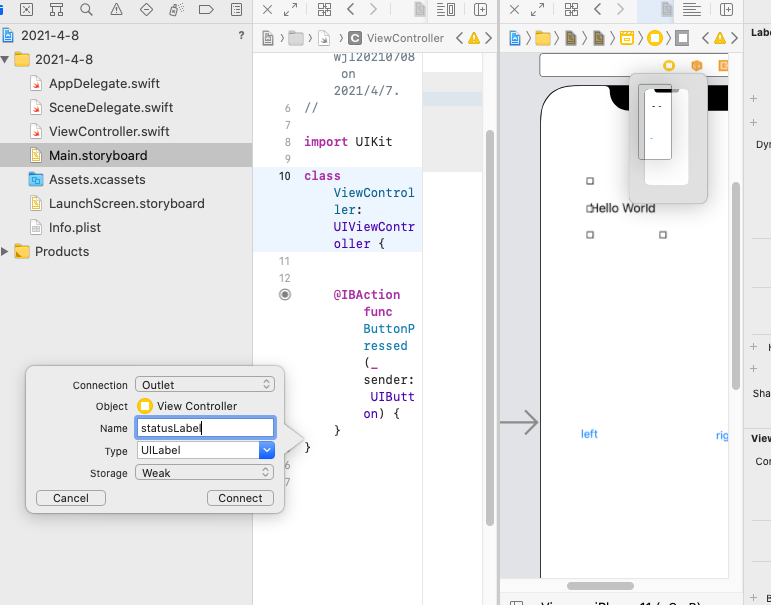Open the breakpoint navigator tag icon
The height and width of the screenshot is (605, 771).
tap(206, 9)
